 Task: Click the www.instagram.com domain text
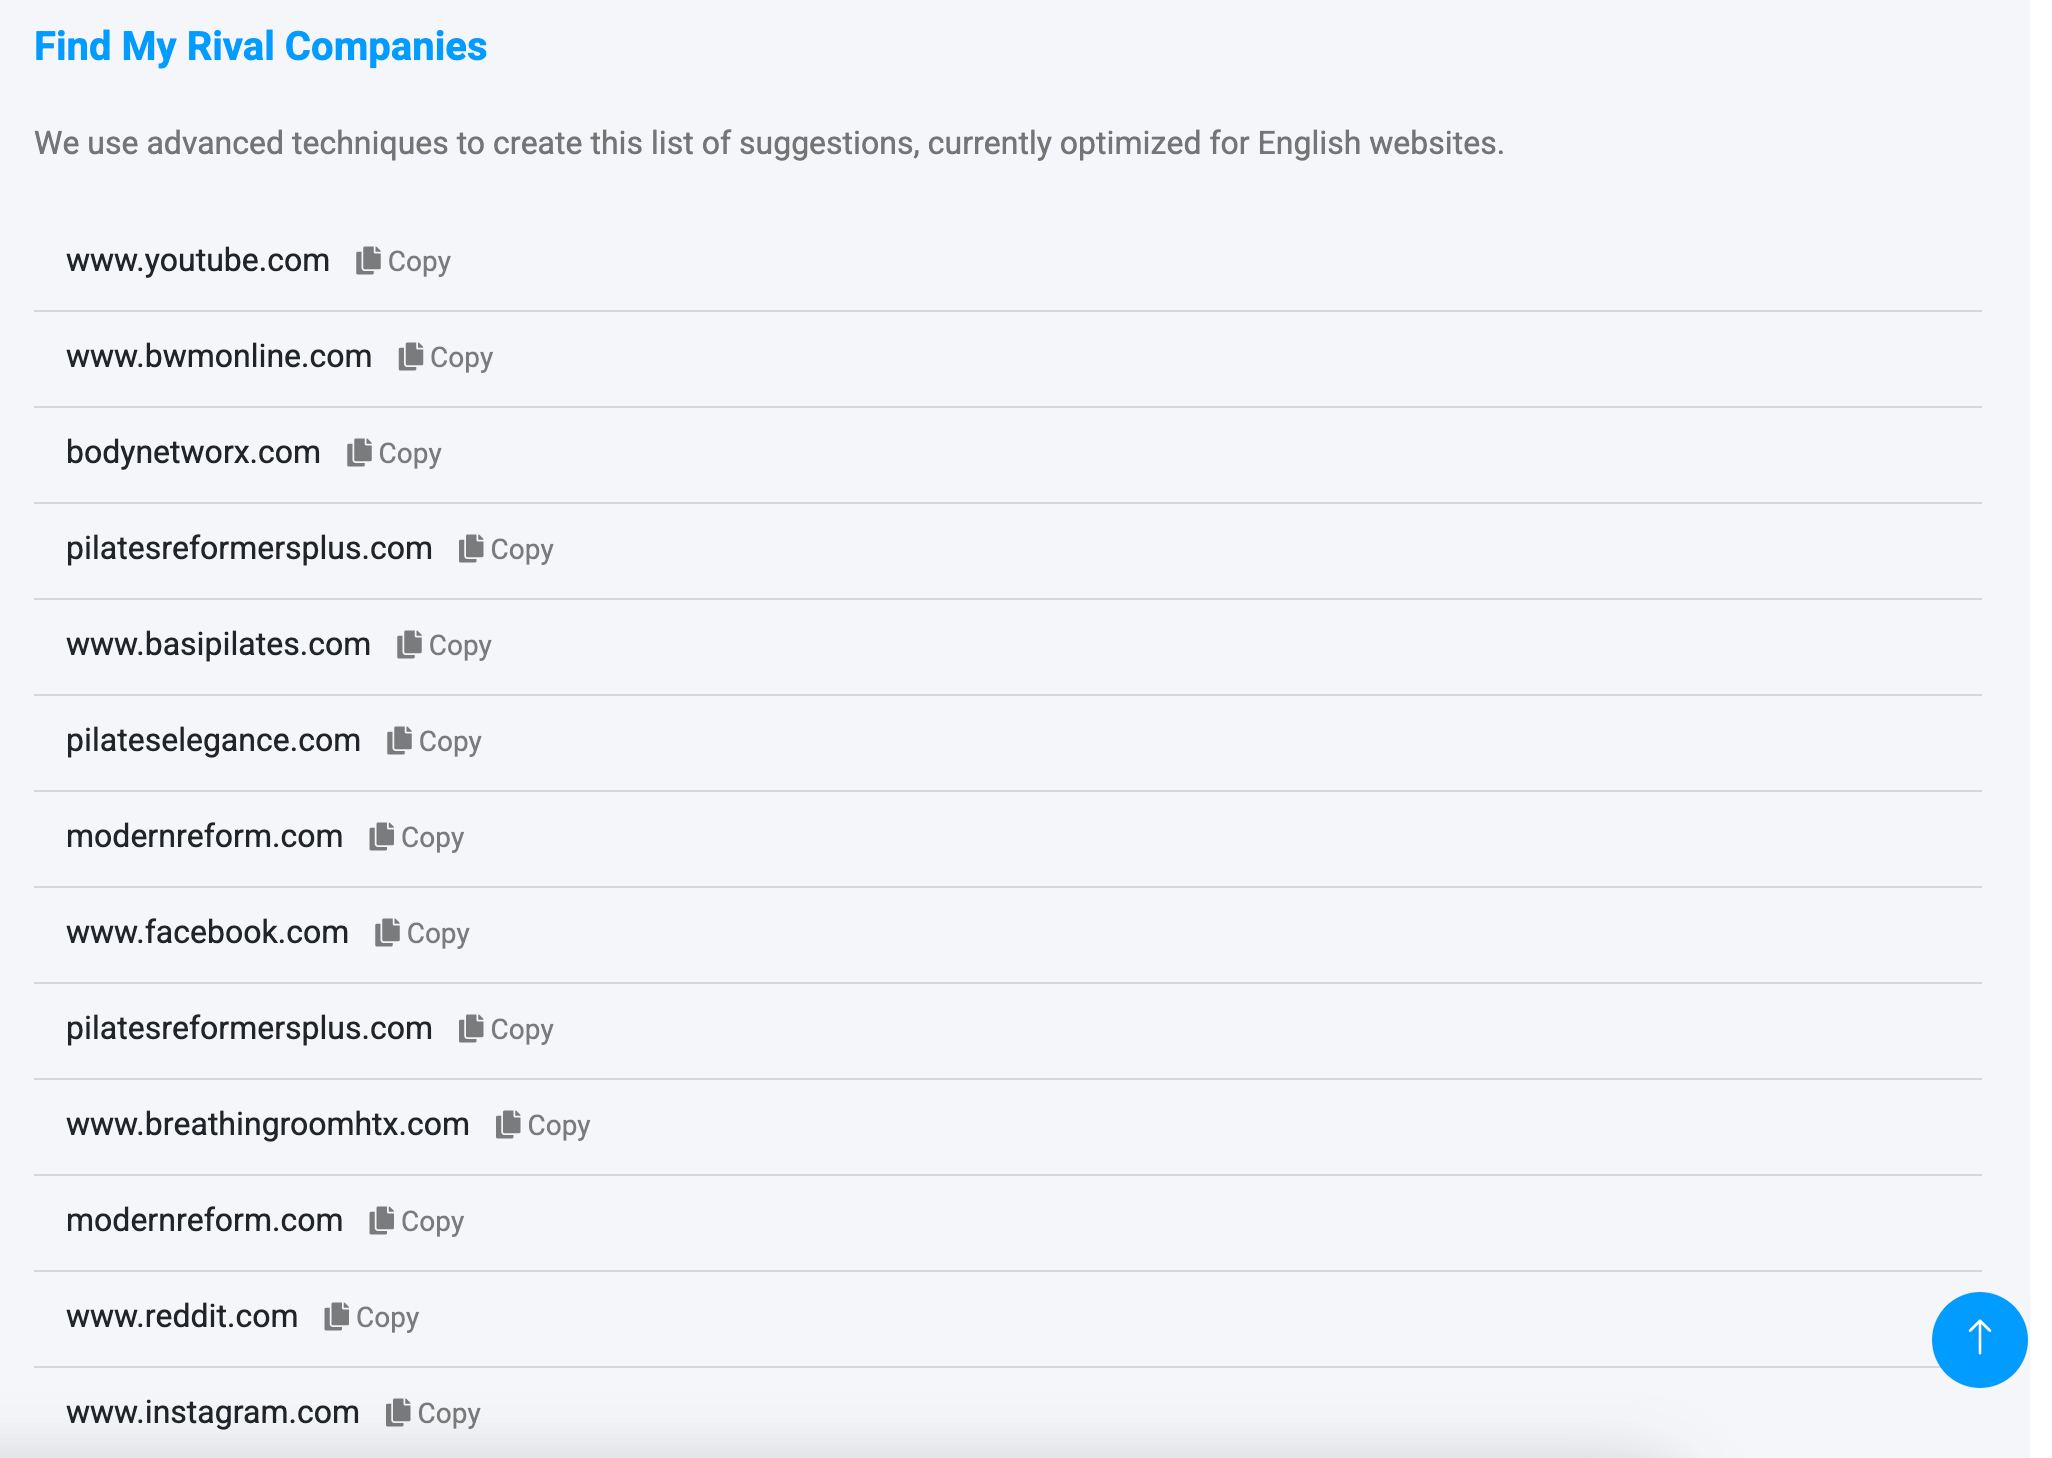point(212,1412)
